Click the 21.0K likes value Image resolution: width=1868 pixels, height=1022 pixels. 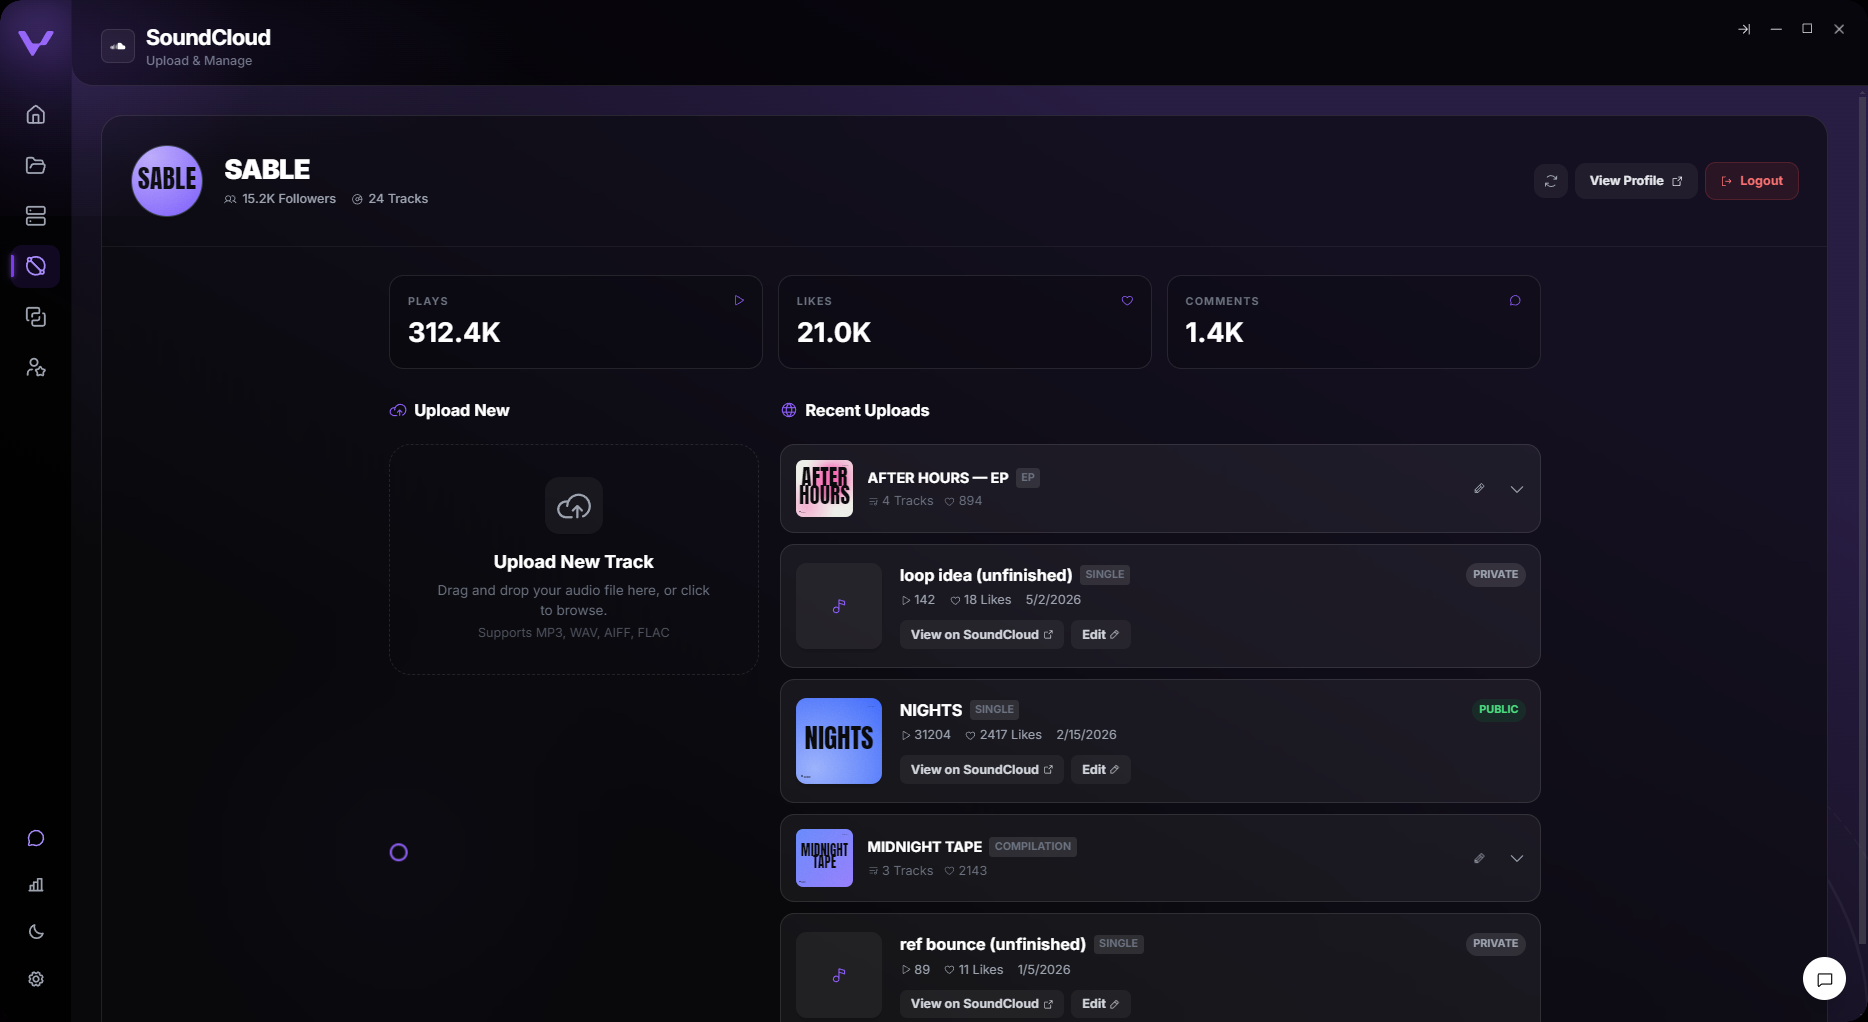[x=834, y=332]
